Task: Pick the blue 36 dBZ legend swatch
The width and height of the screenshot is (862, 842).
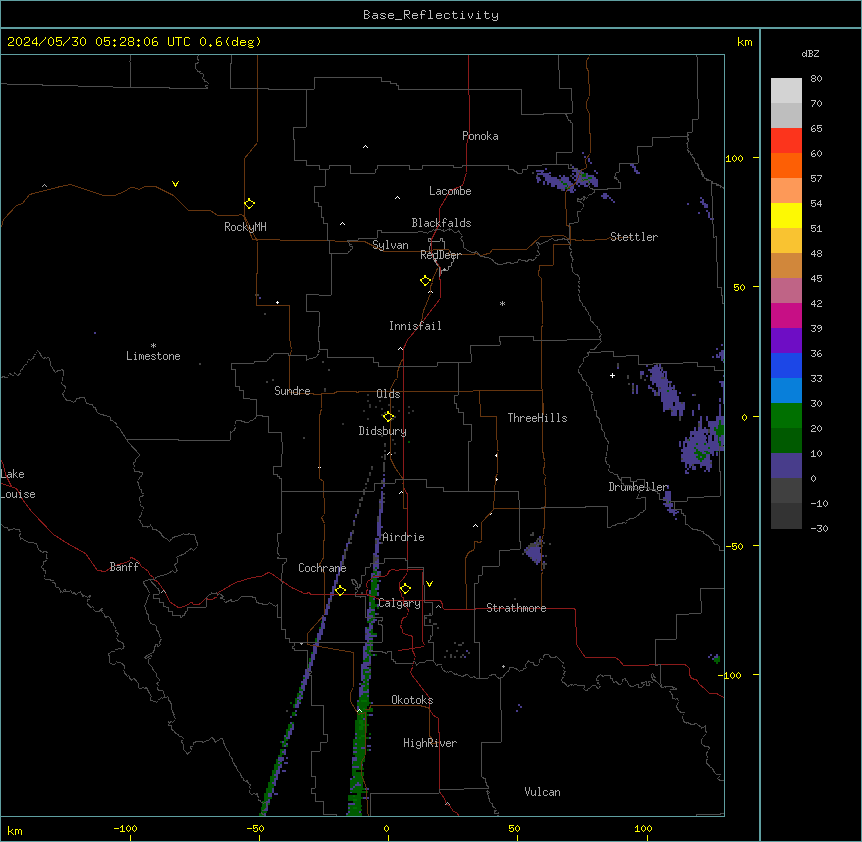Action: click(786, 365)
